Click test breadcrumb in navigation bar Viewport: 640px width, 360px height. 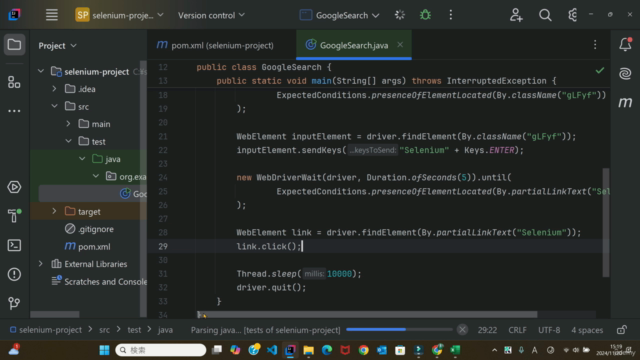coord(134,330)
